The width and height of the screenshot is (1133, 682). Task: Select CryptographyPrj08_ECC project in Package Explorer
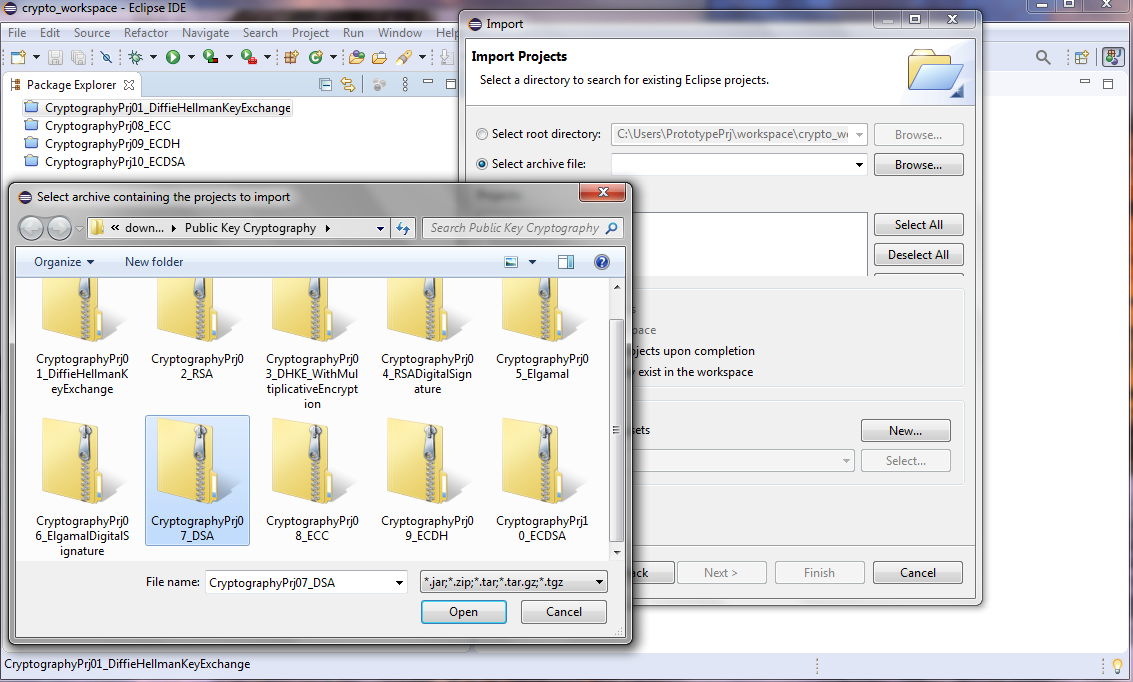coord(108,126)
